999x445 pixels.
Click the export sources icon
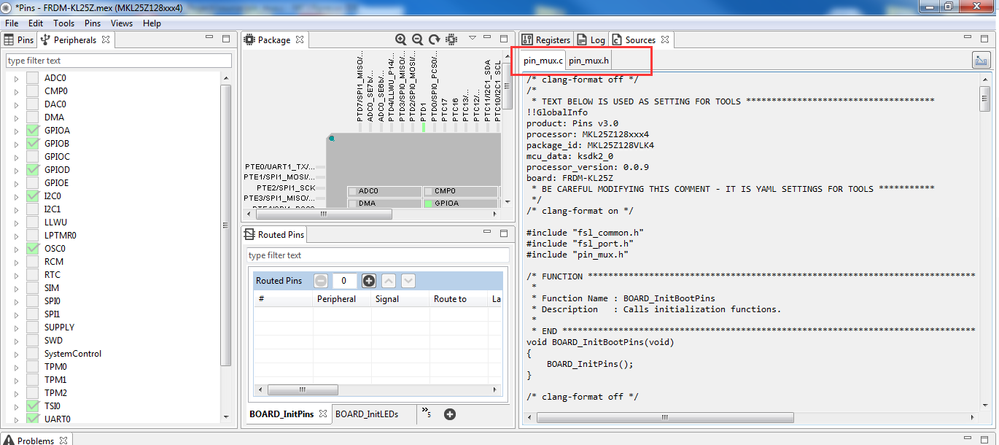(981, 61)
